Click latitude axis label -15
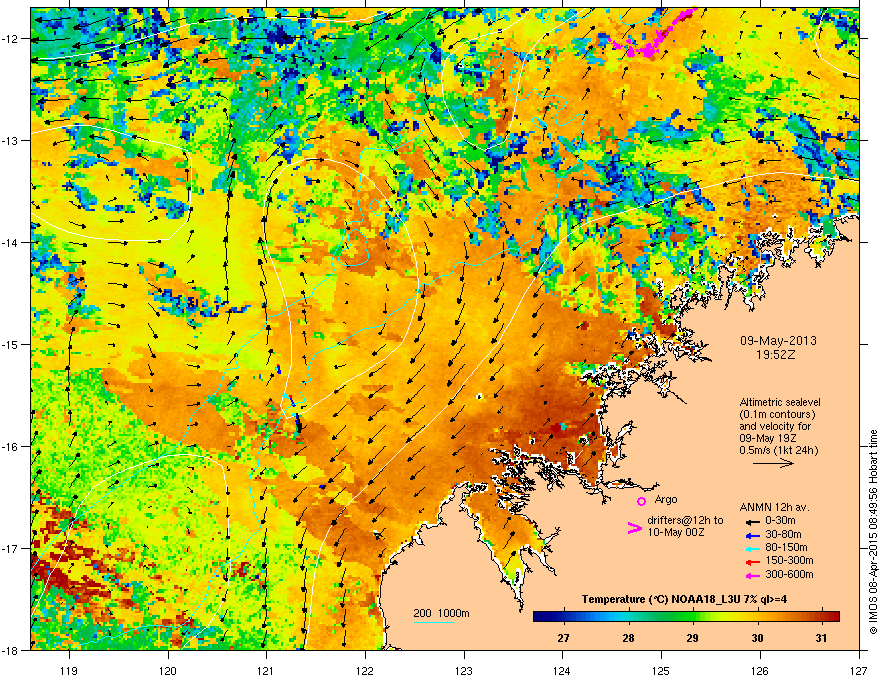This screenshot has width=880, height=680. click(x=10, y=344)
